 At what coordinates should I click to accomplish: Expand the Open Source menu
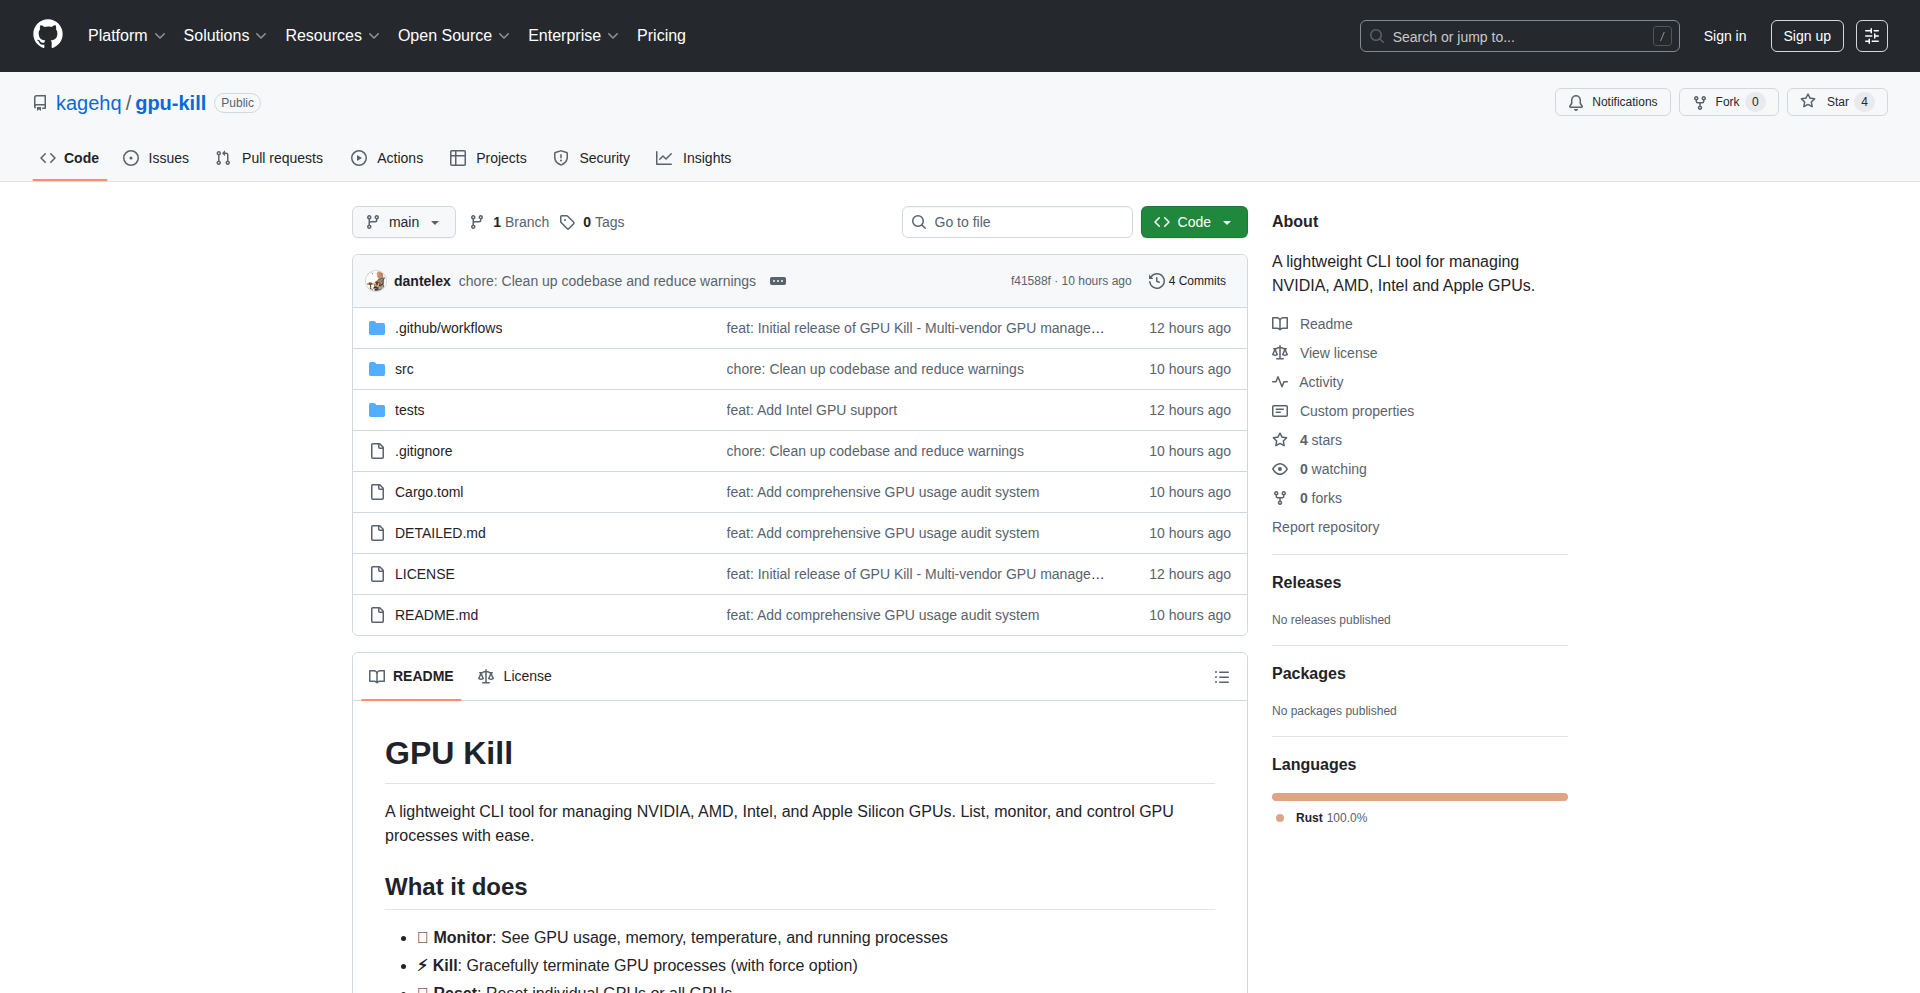click(453, 36)
